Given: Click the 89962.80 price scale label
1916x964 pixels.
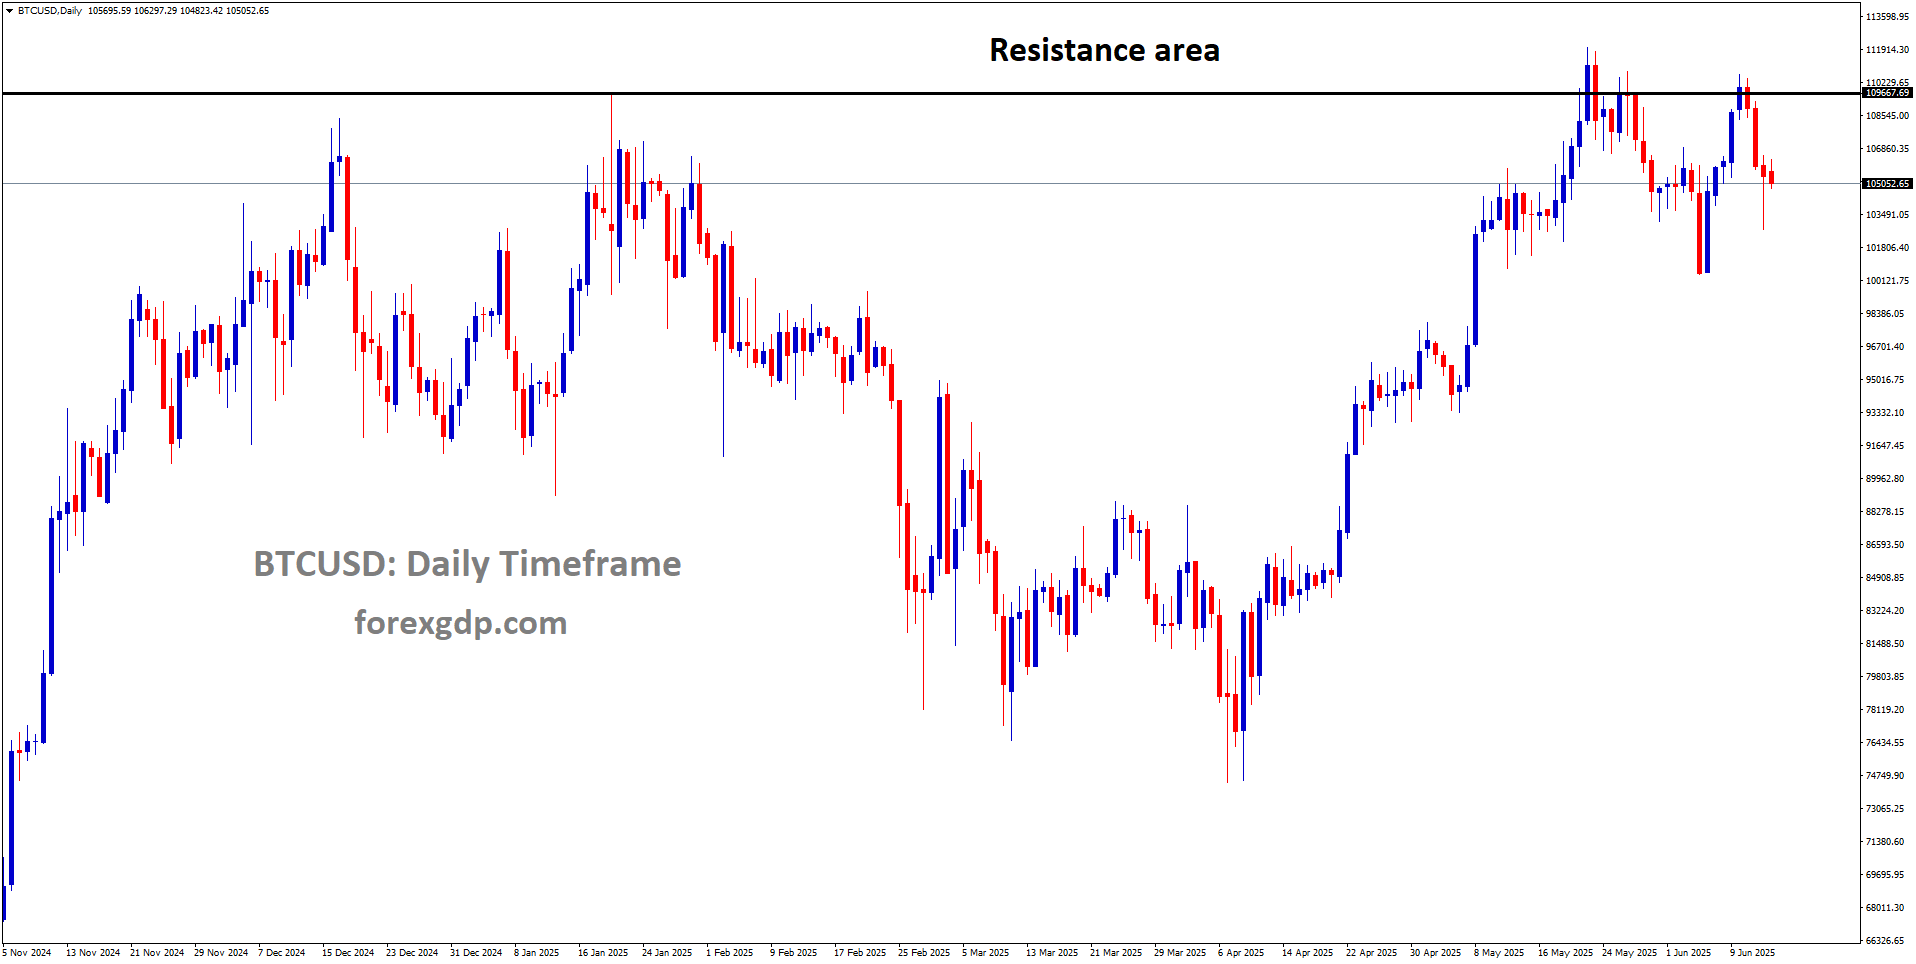Looking at the screenshot, I should tap(1885, 479).
